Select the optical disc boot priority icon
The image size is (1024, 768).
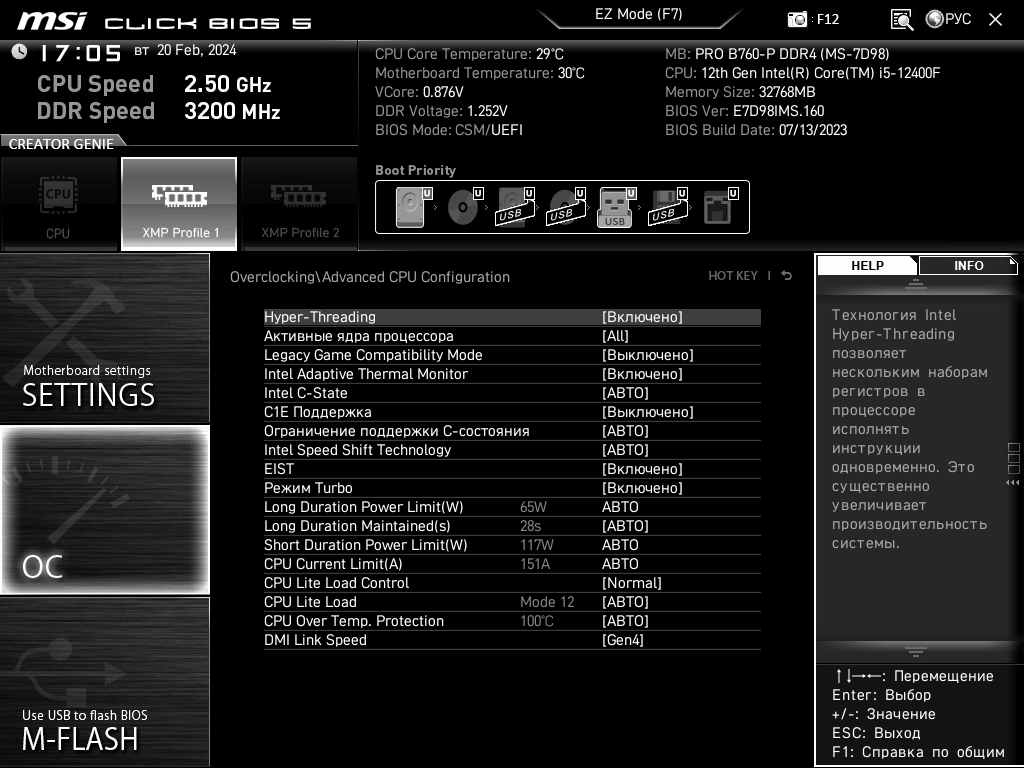pos(464,207)
